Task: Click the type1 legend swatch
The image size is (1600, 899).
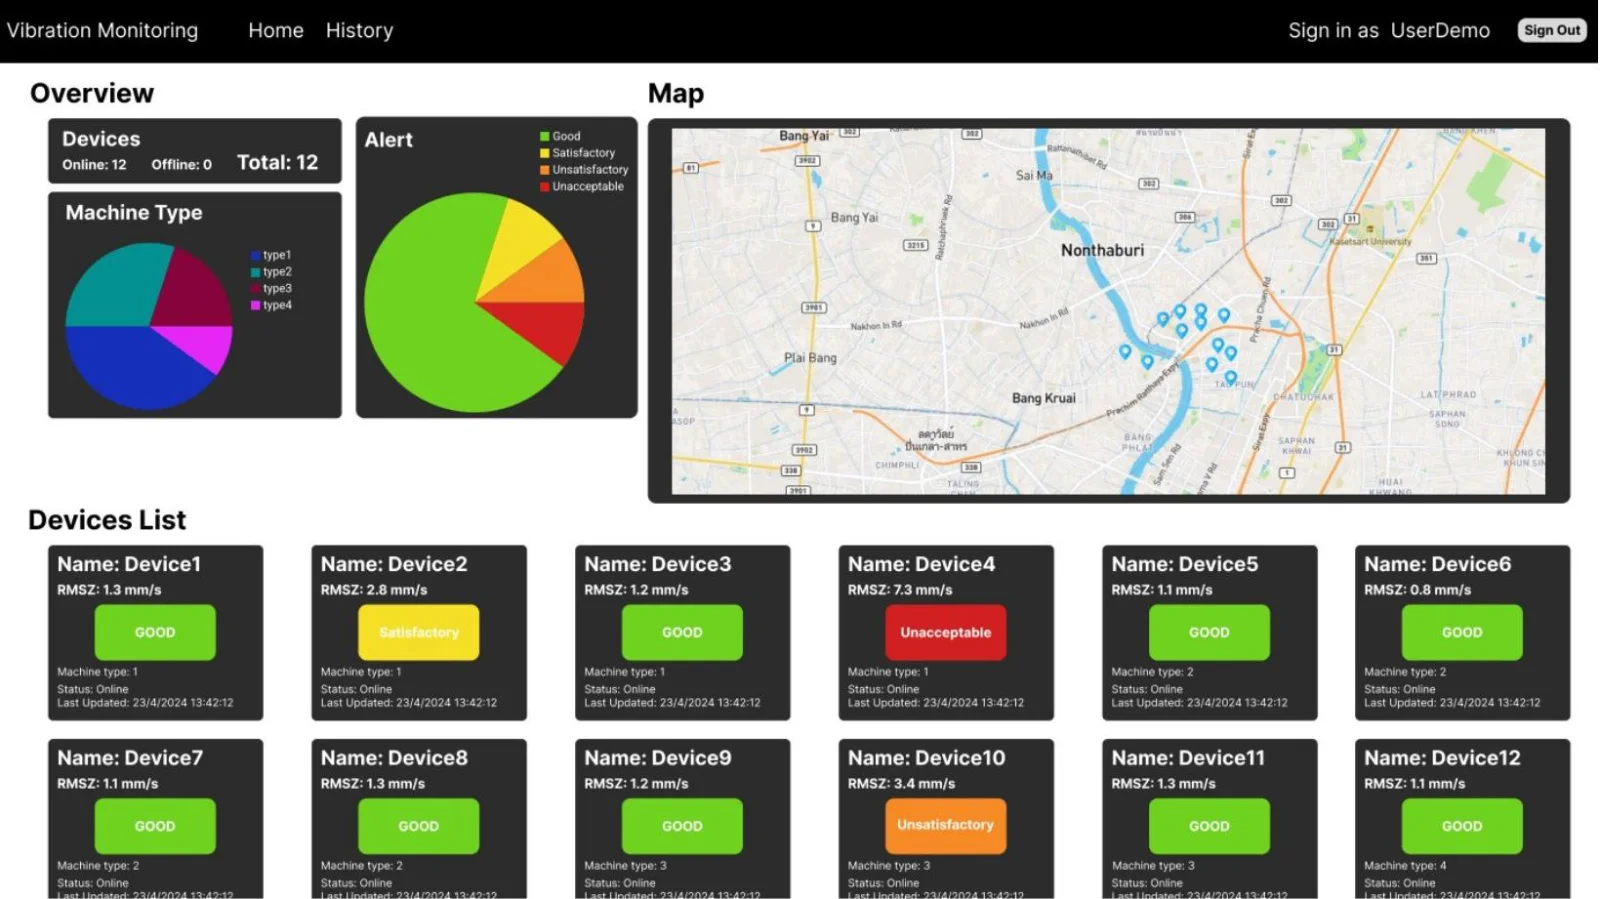Action: [x=256, y=256]
